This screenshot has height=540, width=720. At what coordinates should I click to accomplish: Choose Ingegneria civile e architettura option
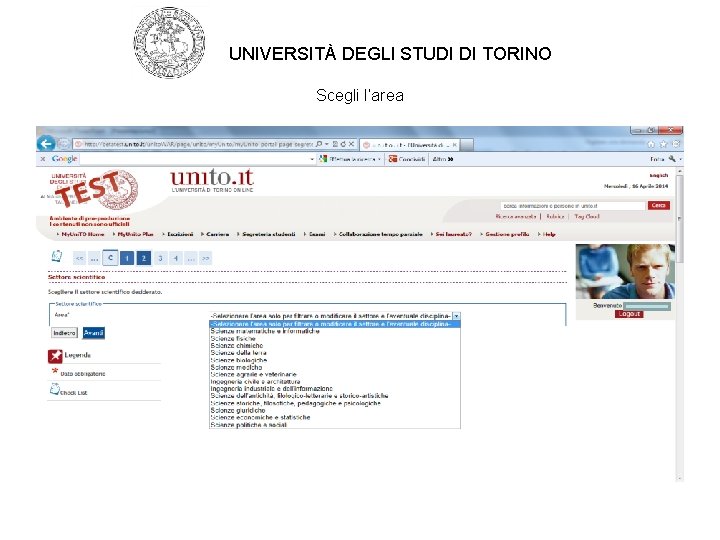click(x=335, y=382)
